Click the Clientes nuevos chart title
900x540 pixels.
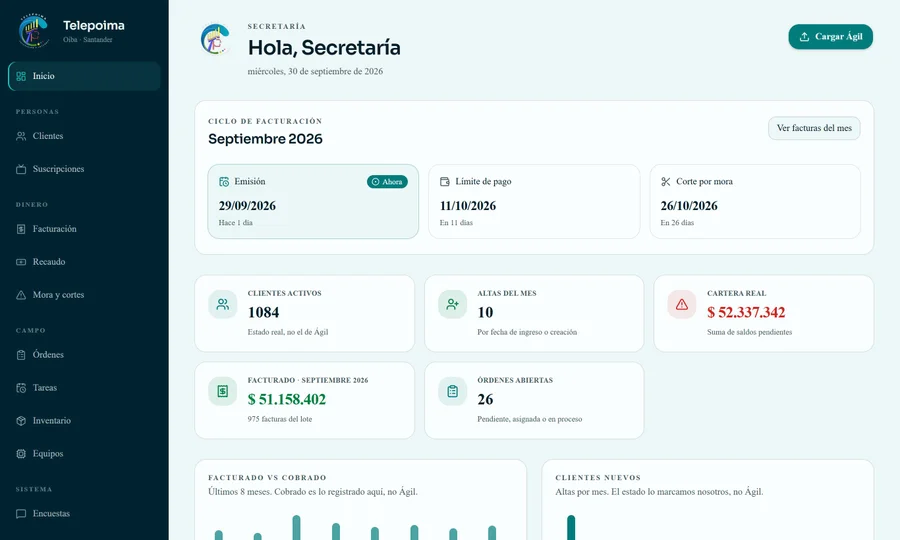[598, 477]
